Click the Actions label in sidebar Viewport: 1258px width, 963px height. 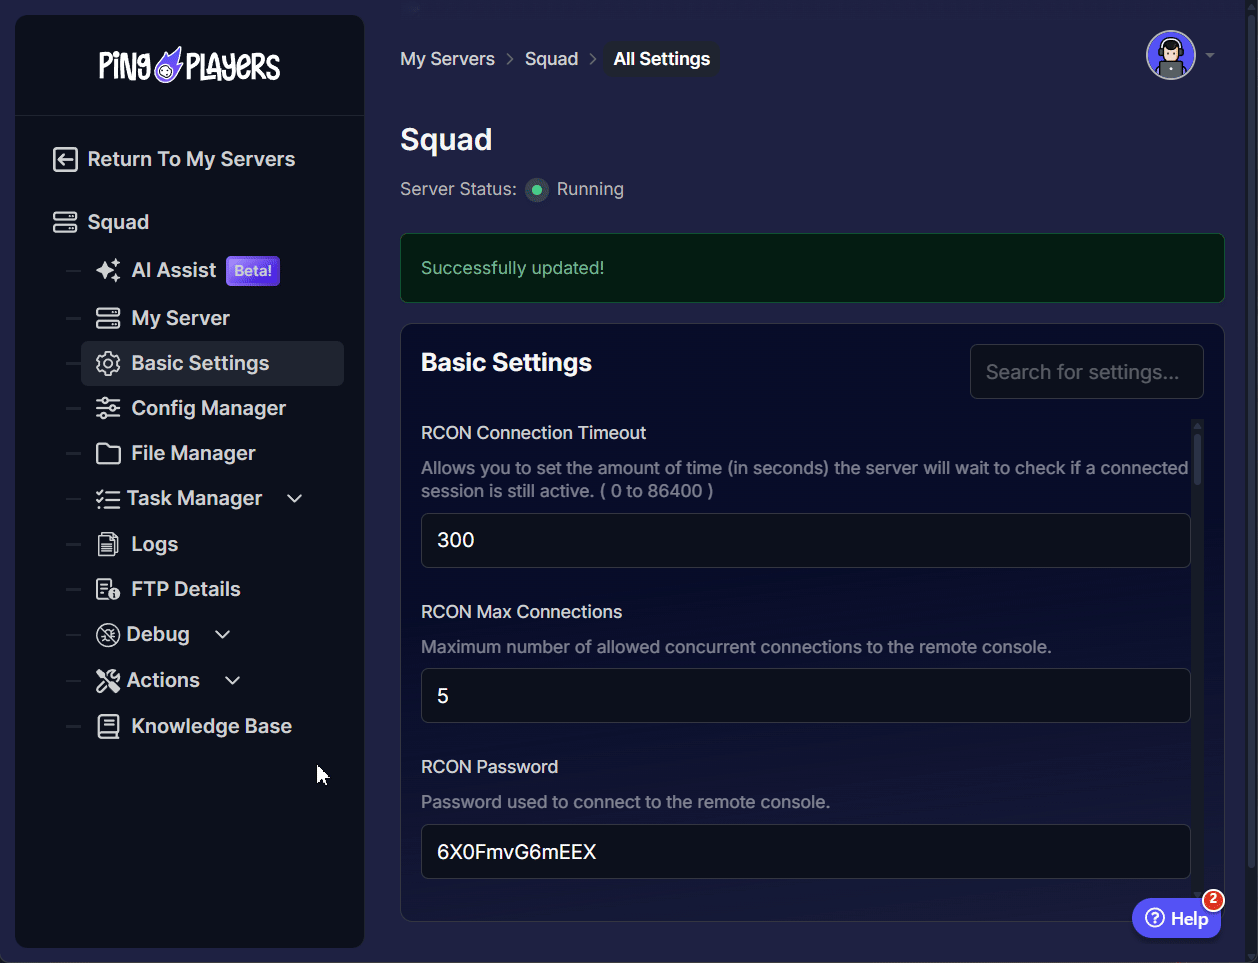pyautogui.click(x=163, y=680)
